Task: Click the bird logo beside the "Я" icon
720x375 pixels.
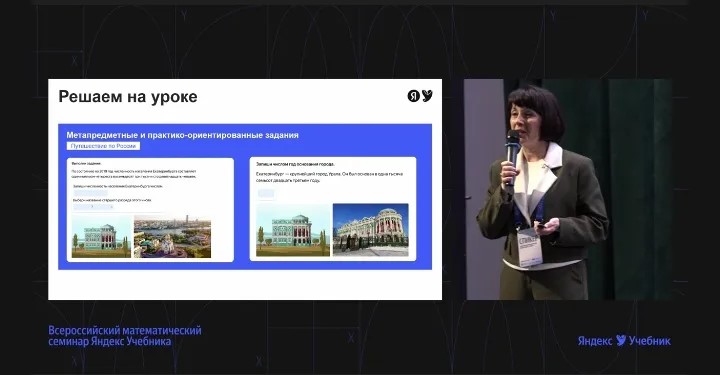Action: tap(428, 95)
